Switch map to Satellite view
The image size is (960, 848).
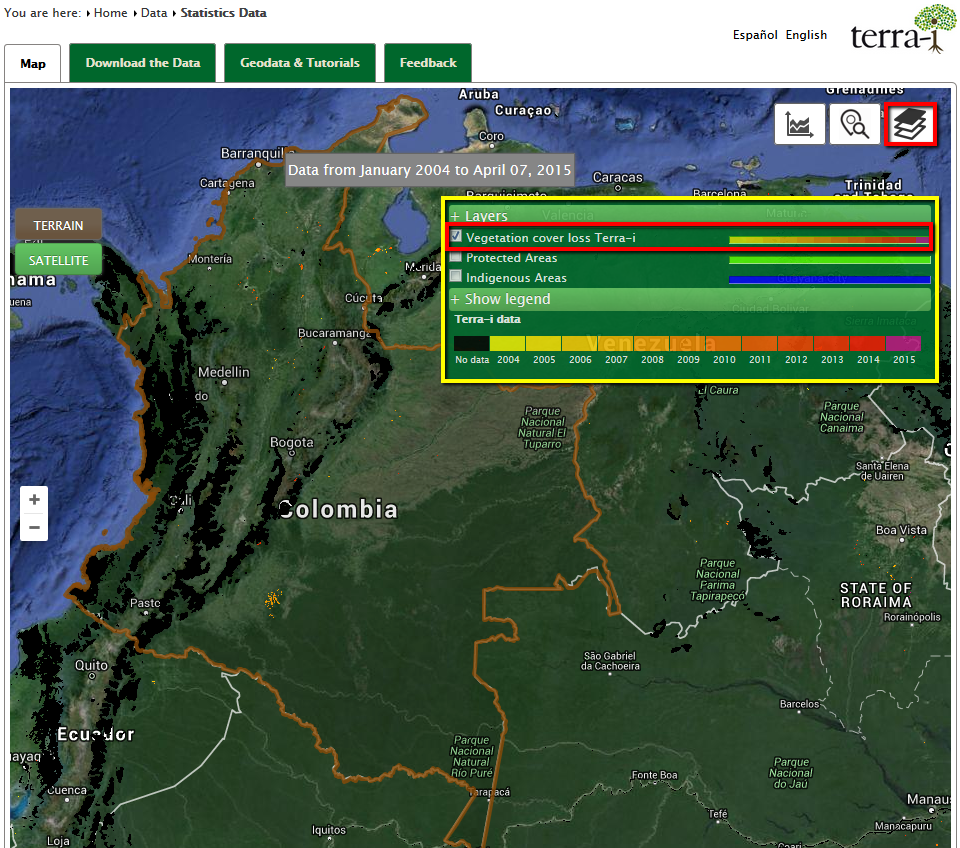[58, 260]
